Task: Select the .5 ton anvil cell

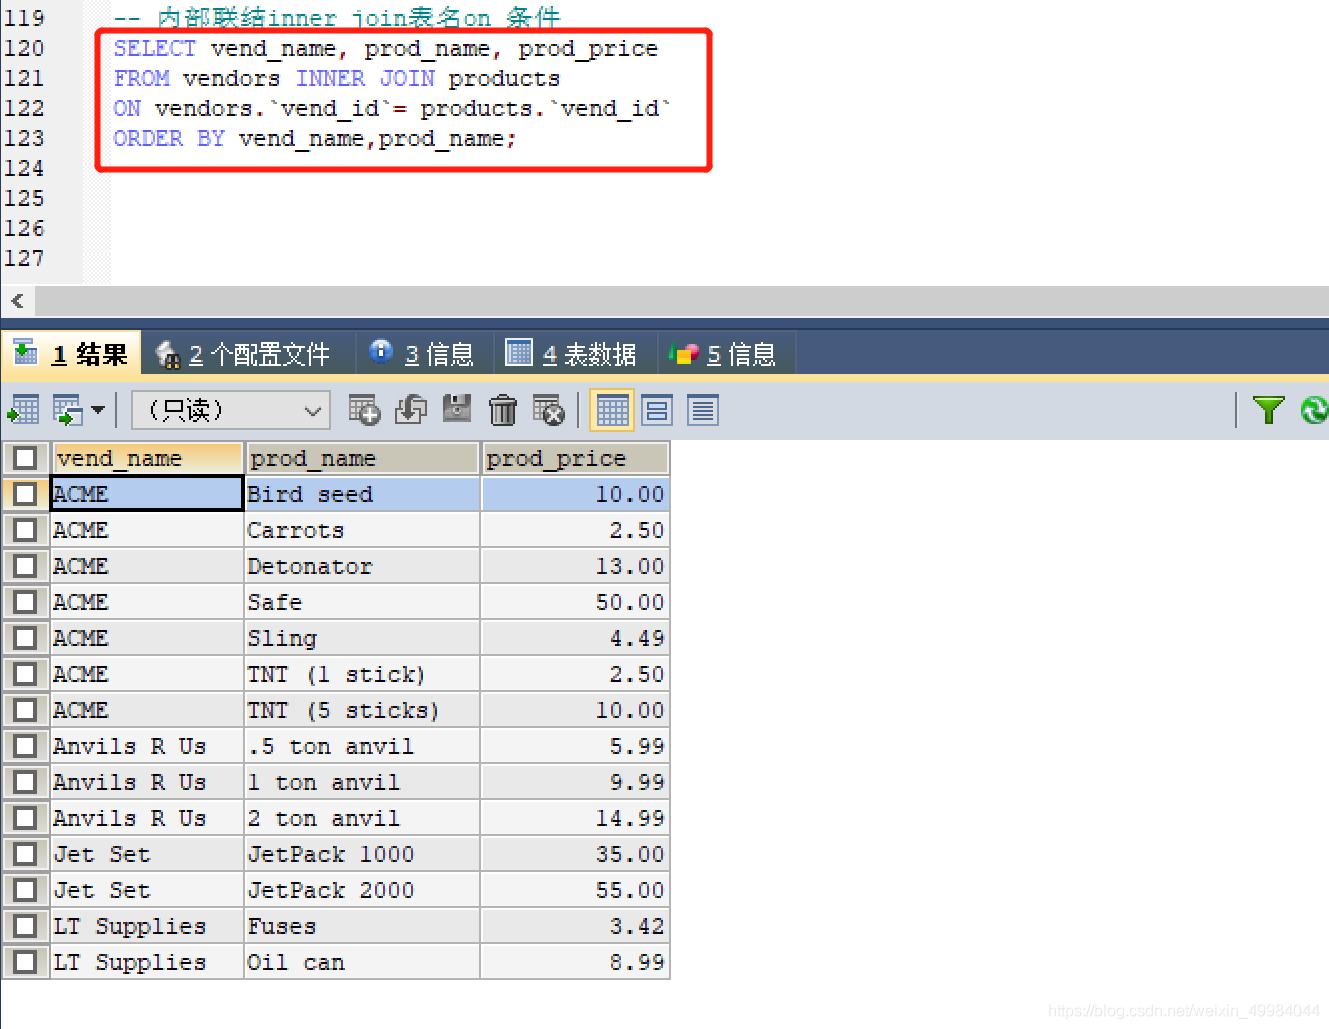Action: click(x=362, y=746)
